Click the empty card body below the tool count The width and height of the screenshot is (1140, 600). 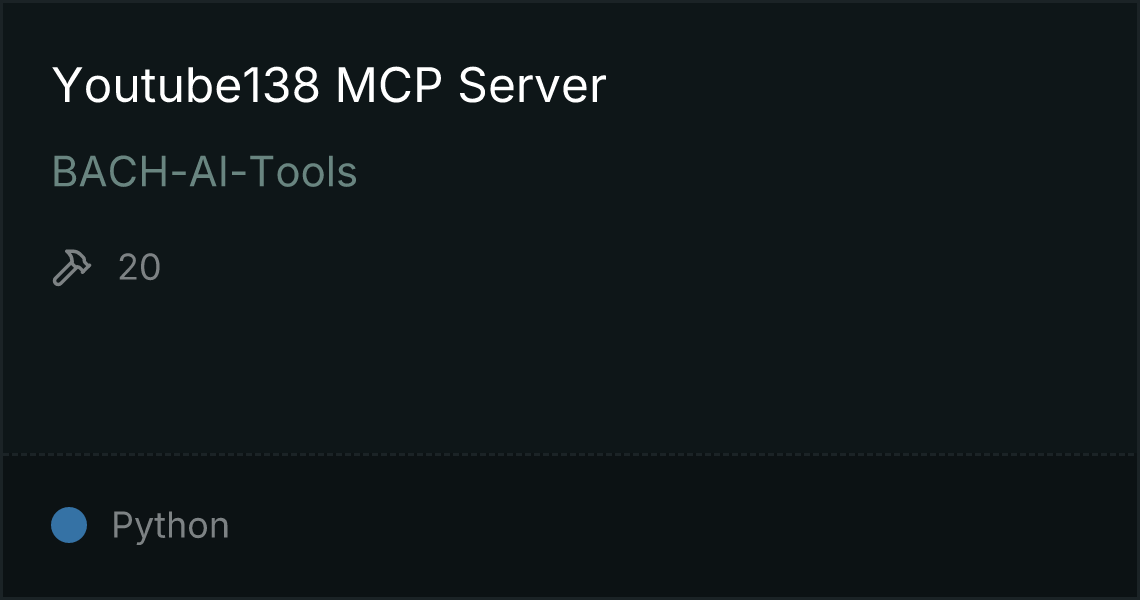click(570, 367)
